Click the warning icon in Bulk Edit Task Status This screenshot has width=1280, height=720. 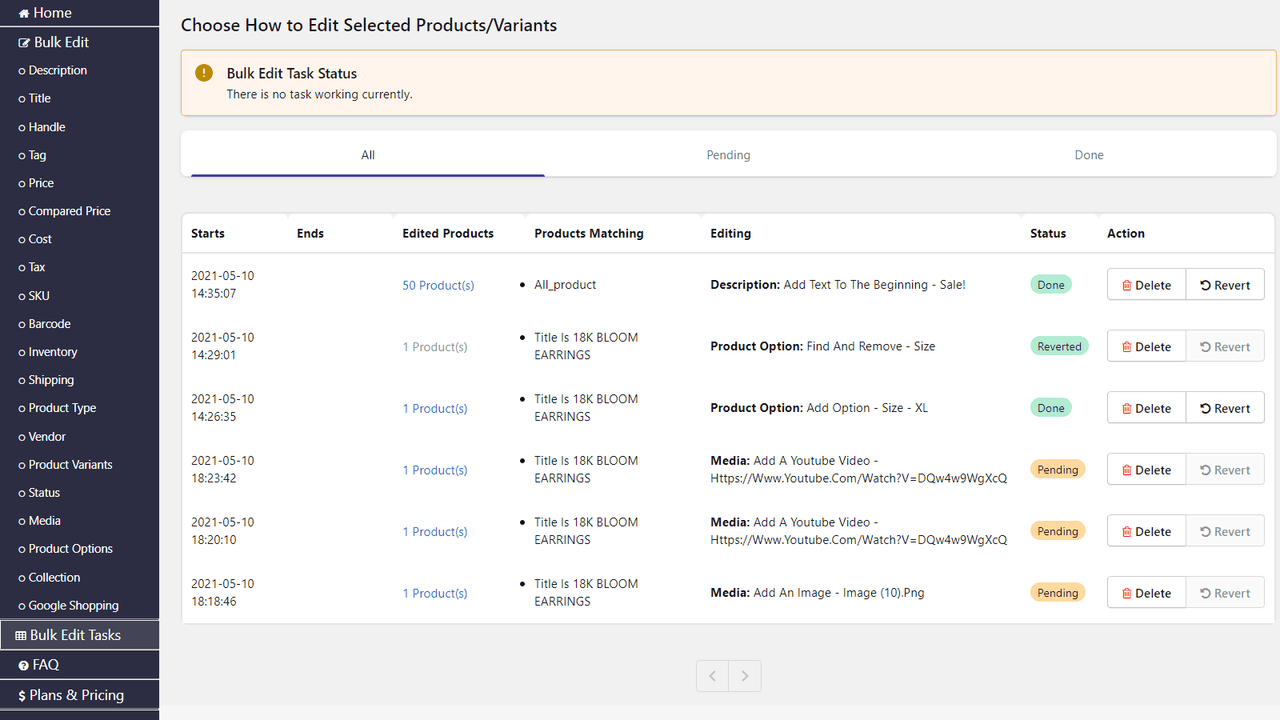tap(203, 73)
